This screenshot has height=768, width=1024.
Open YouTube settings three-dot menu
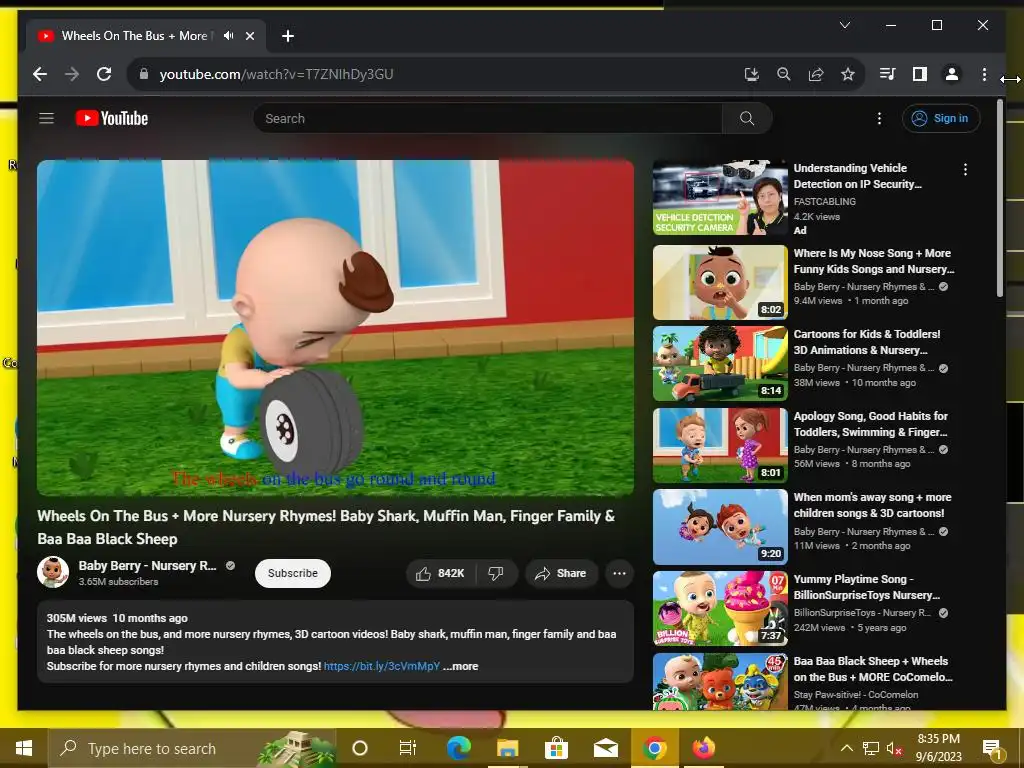[x=879, y=118]
